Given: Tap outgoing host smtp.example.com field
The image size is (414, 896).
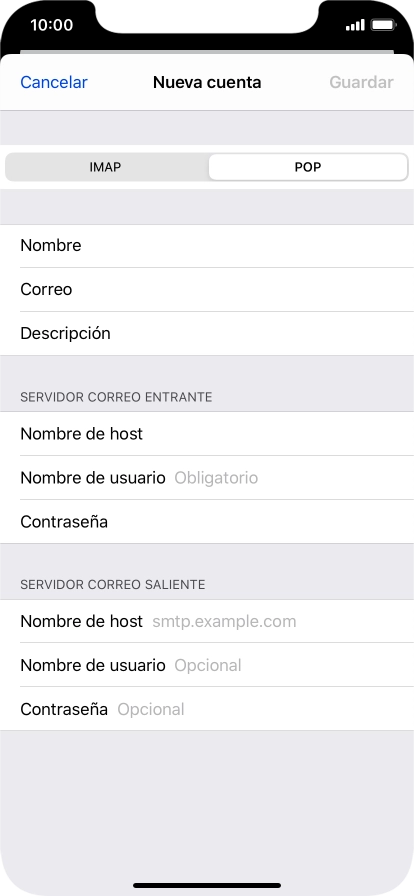Looking at the screenshot, I should pos(207,621).
